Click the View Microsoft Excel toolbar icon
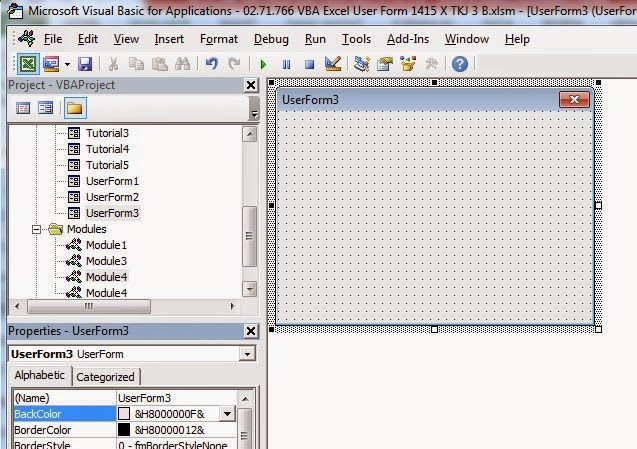Viewport: 637px width, 449px height. pyautogui.click(x=28, y=64)
